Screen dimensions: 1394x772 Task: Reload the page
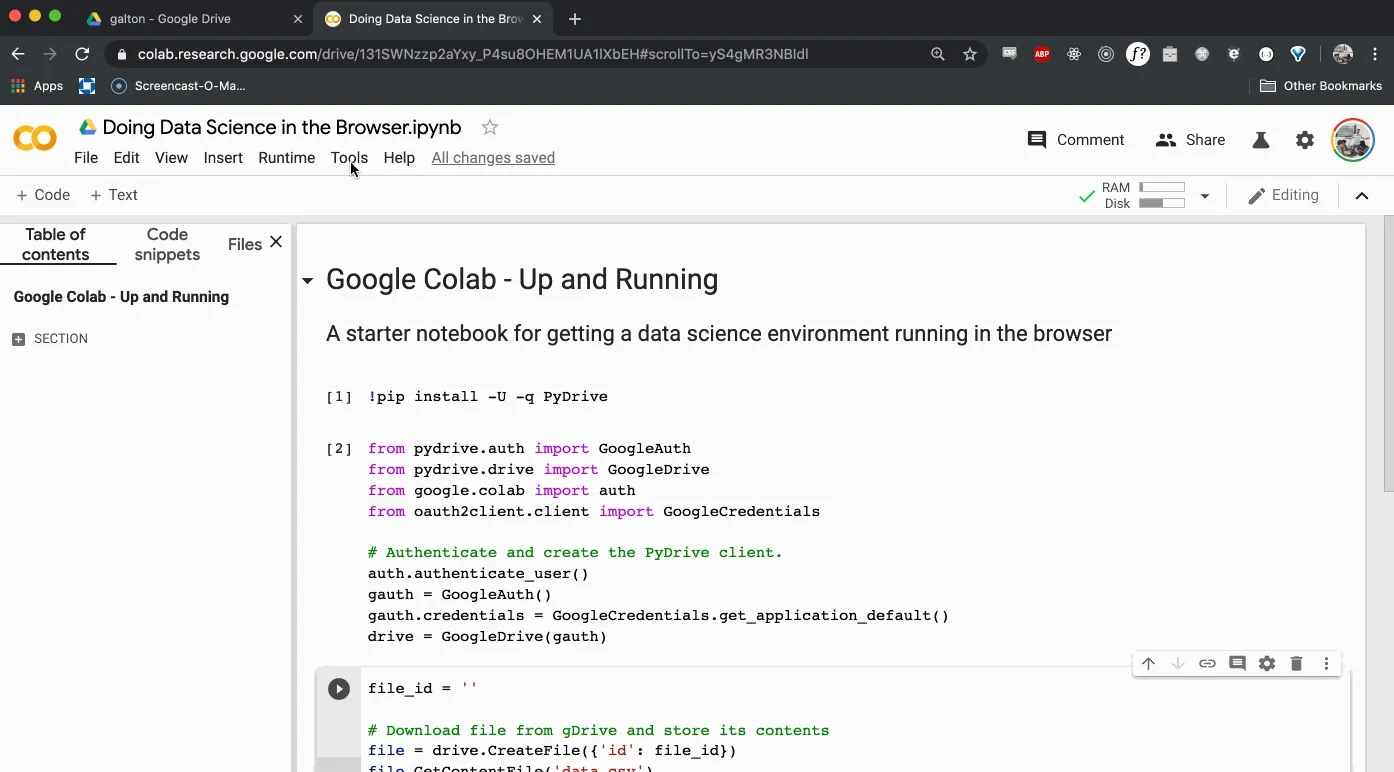[x=82, y=54]
